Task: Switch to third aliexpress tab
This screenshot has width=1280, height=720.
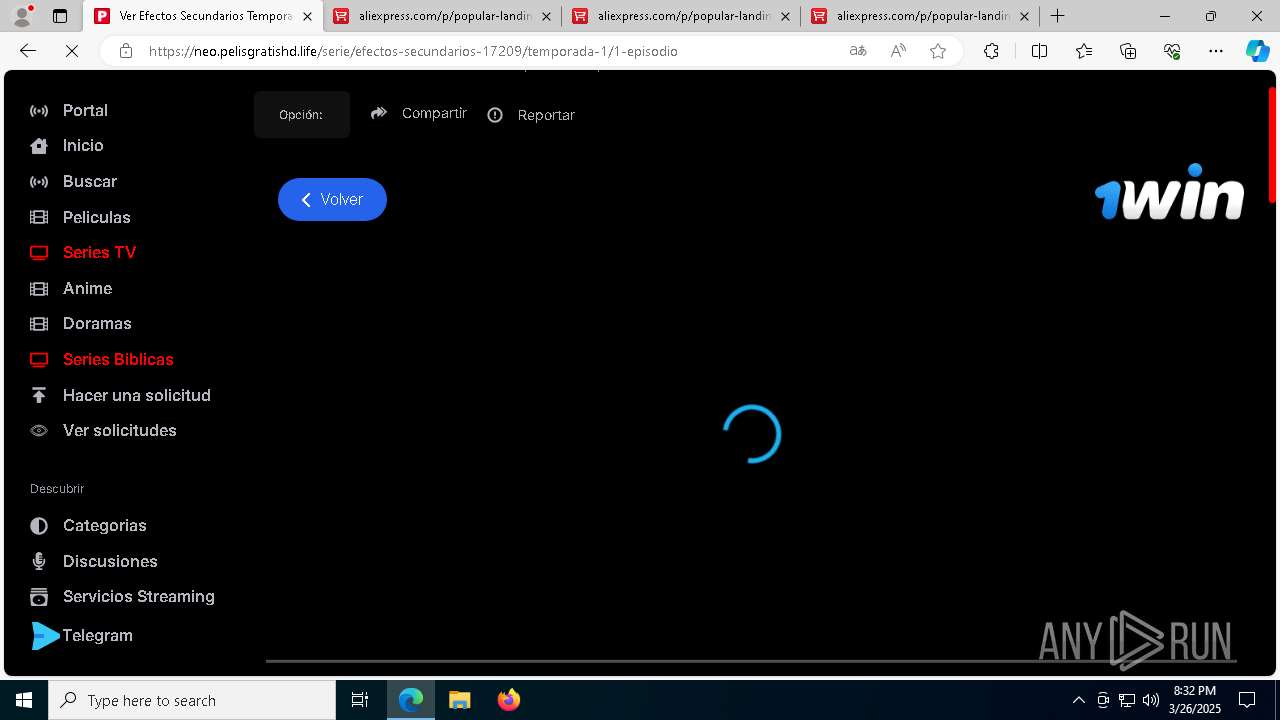Action: pyautogui.click(x=680, y=16)
